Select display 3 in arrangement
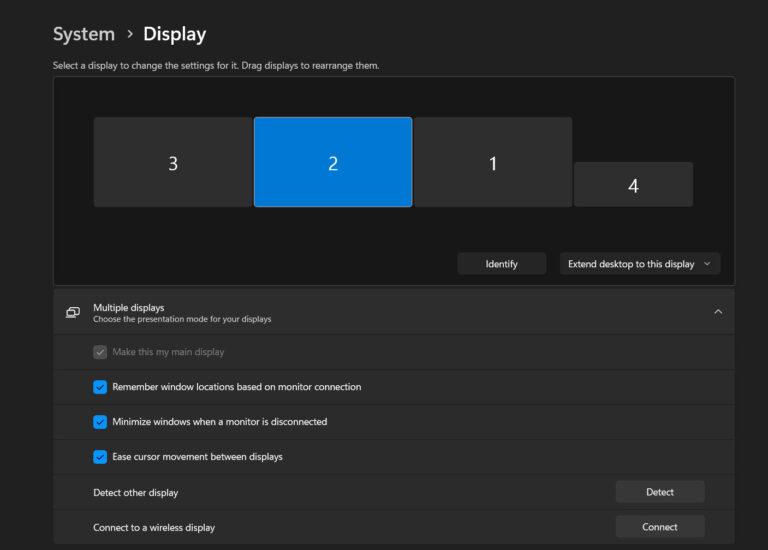 click(x=173, y=163)
